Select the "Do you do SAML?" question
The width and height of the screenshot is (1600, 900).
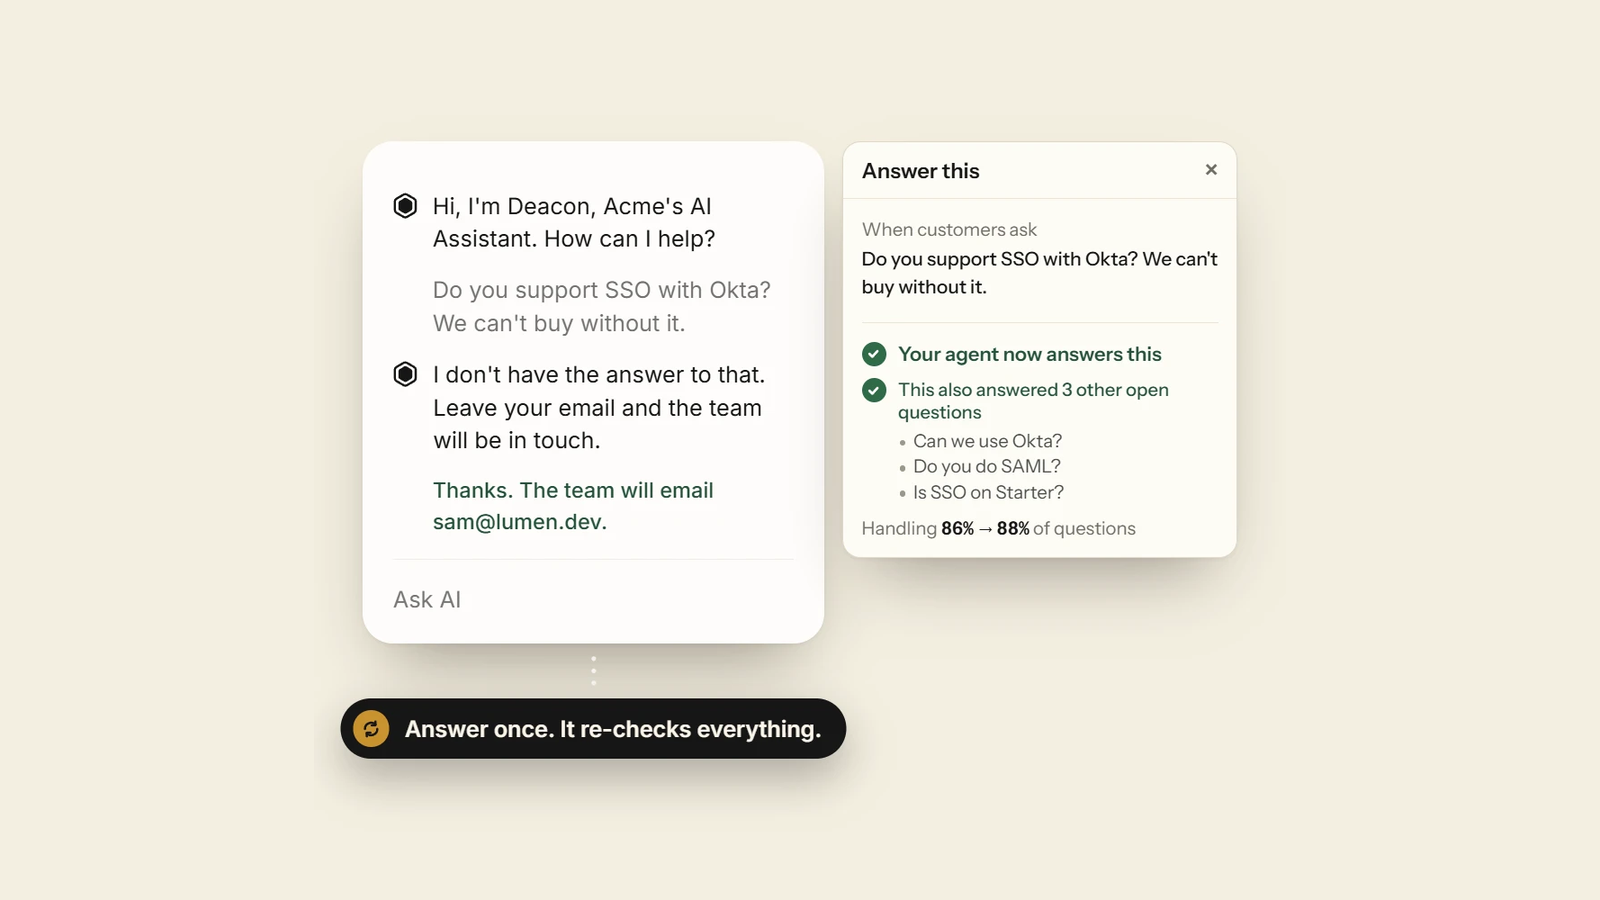(986, 466)
